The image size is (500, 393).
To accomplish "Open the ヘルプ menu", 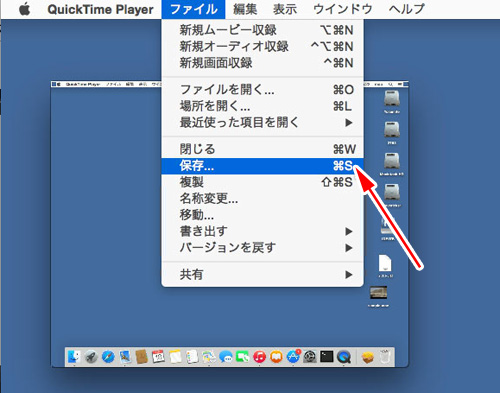I will (x=407, y=9).
